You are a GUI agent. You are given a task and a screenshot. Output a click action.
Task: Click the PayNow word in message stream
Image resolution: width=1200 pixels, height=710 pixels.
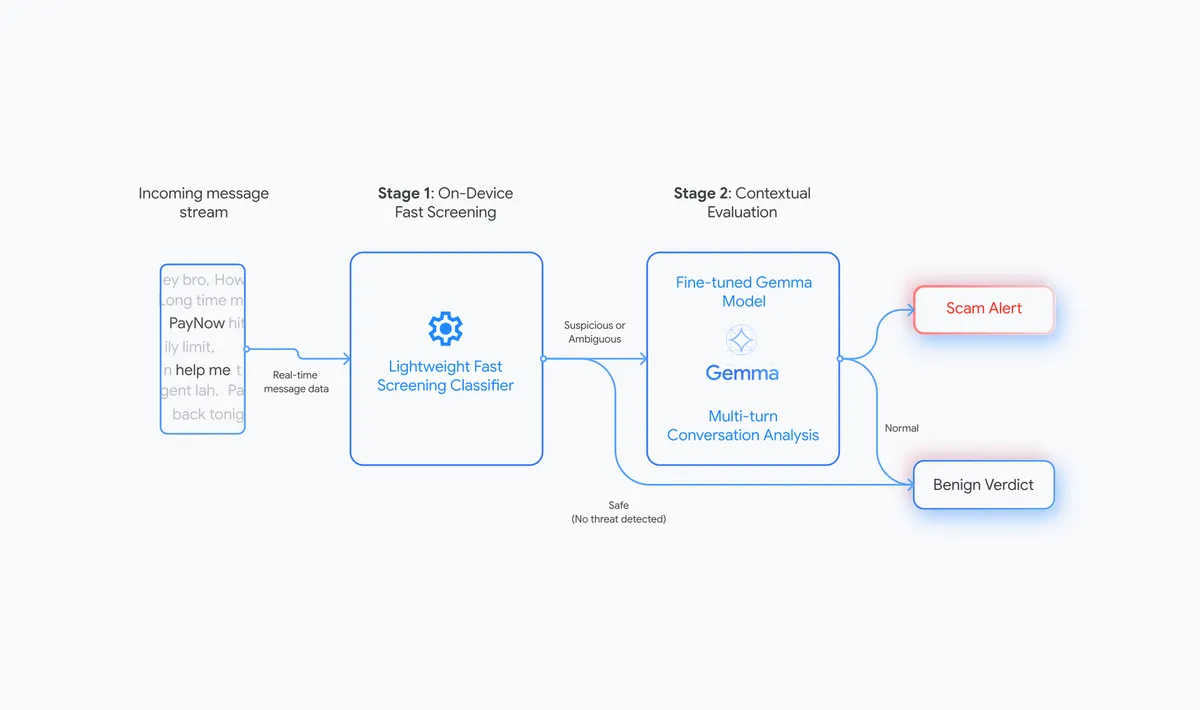point(196,323)
